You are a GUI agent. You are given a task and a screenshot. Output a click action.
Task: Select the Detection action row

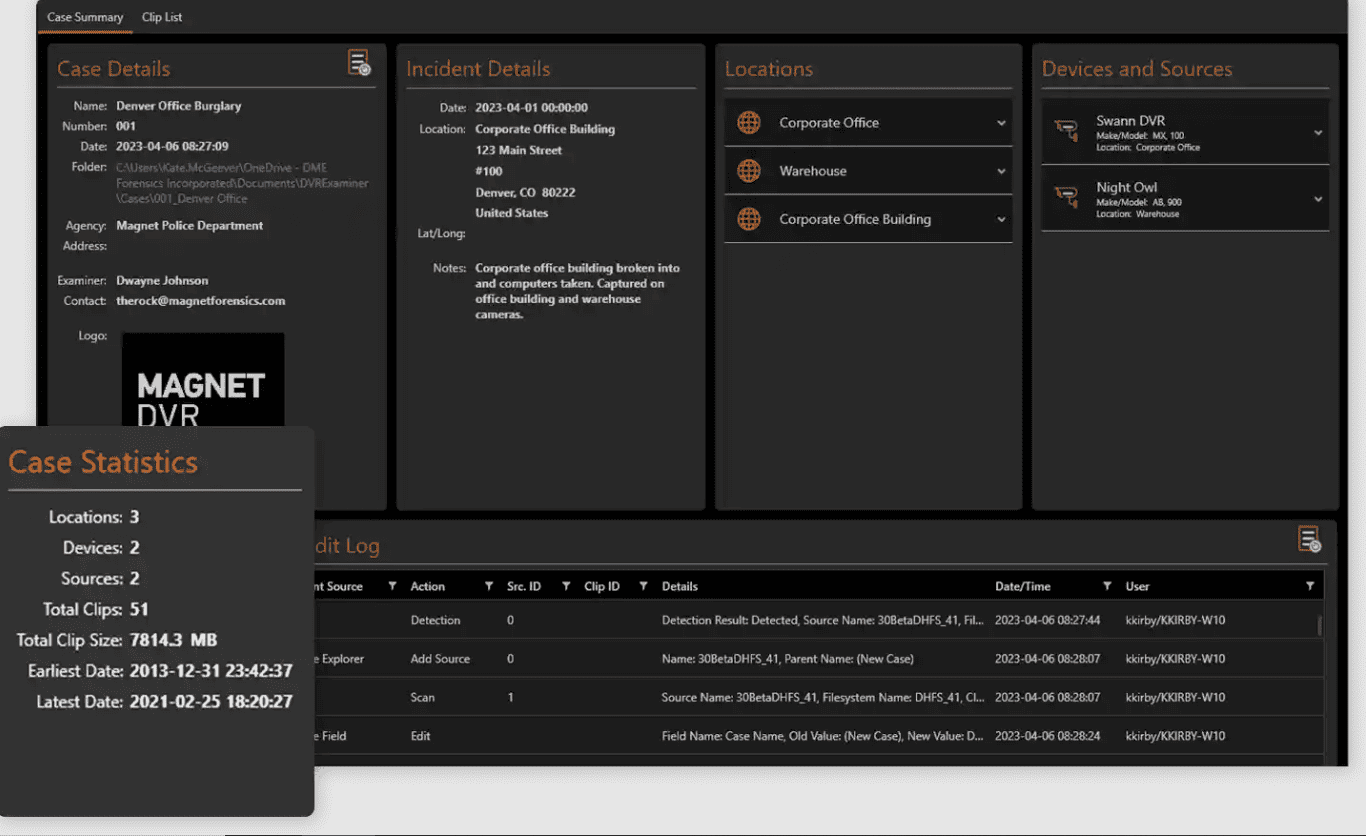pos(818,620)
